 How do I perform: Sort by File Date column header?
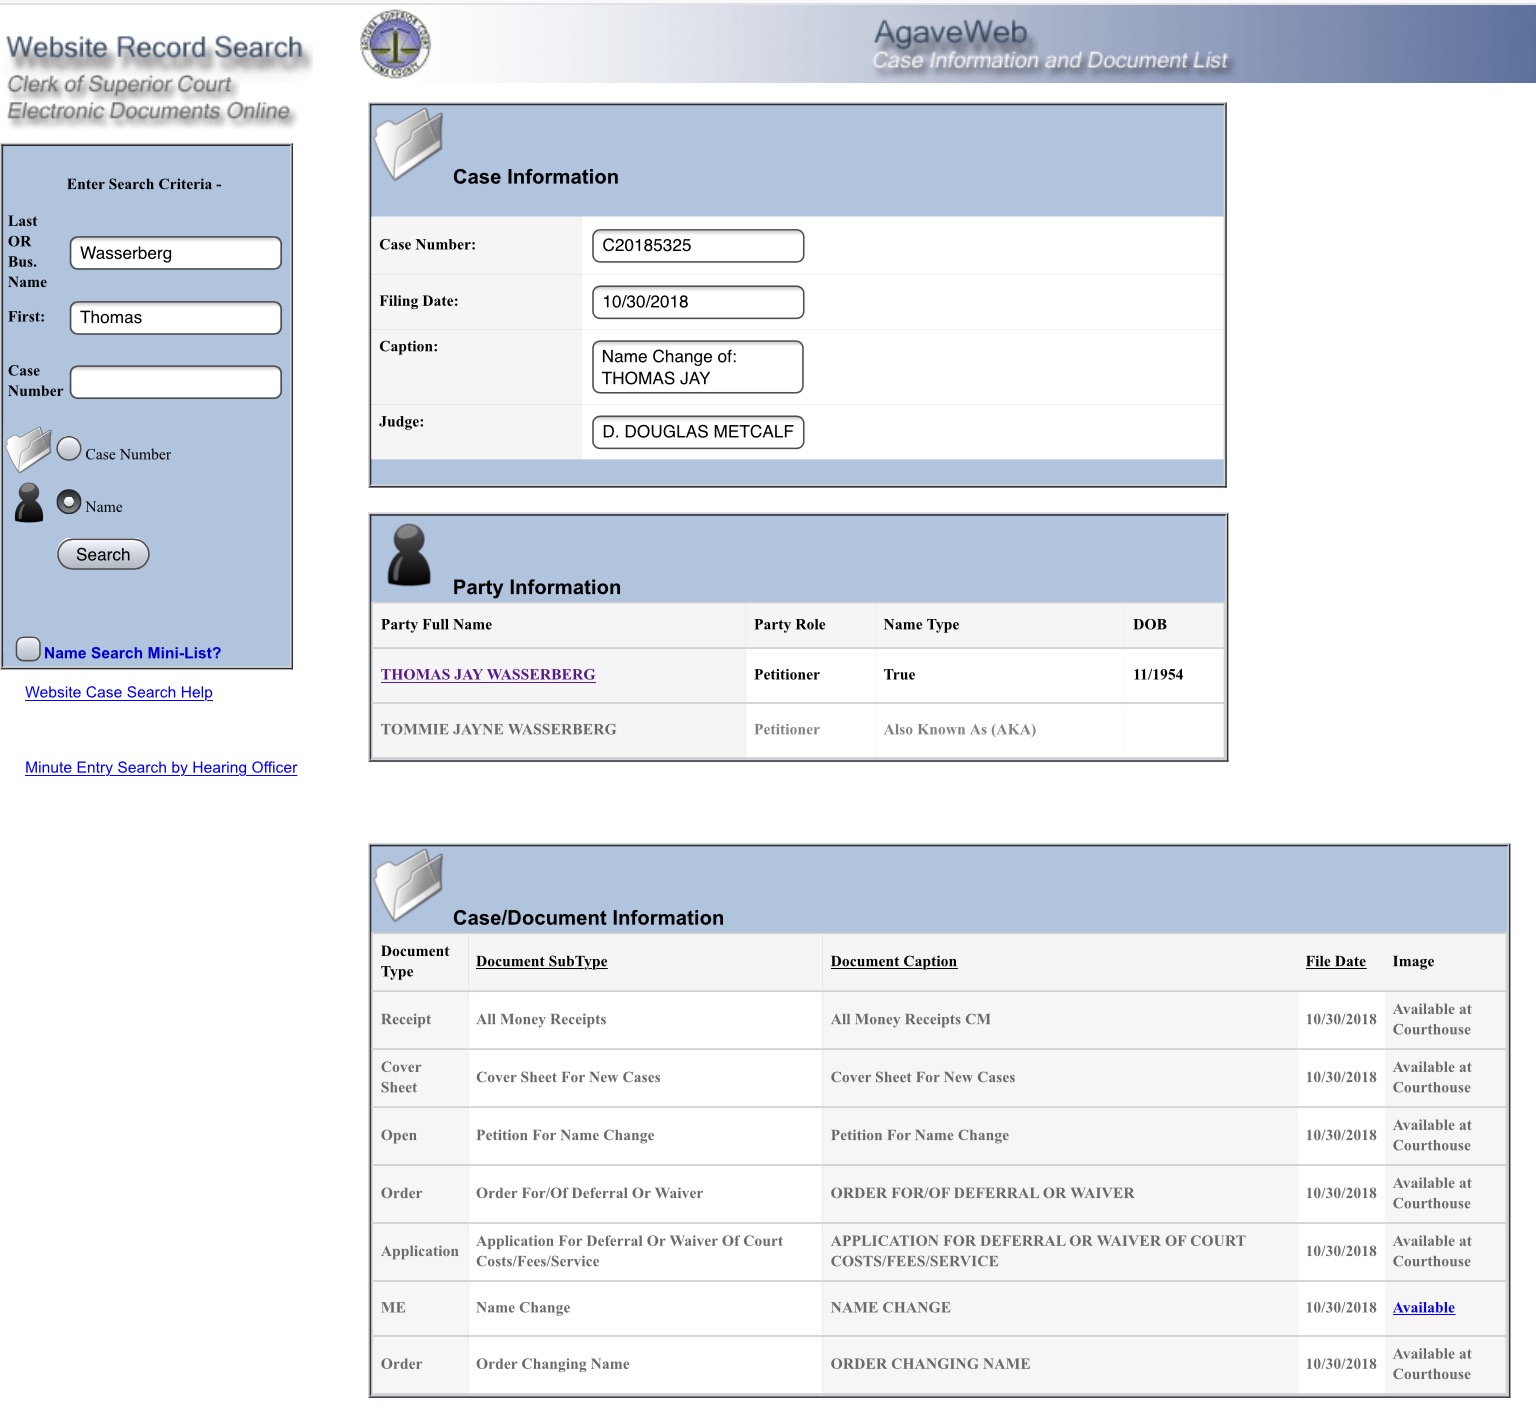coord(1336,961)
